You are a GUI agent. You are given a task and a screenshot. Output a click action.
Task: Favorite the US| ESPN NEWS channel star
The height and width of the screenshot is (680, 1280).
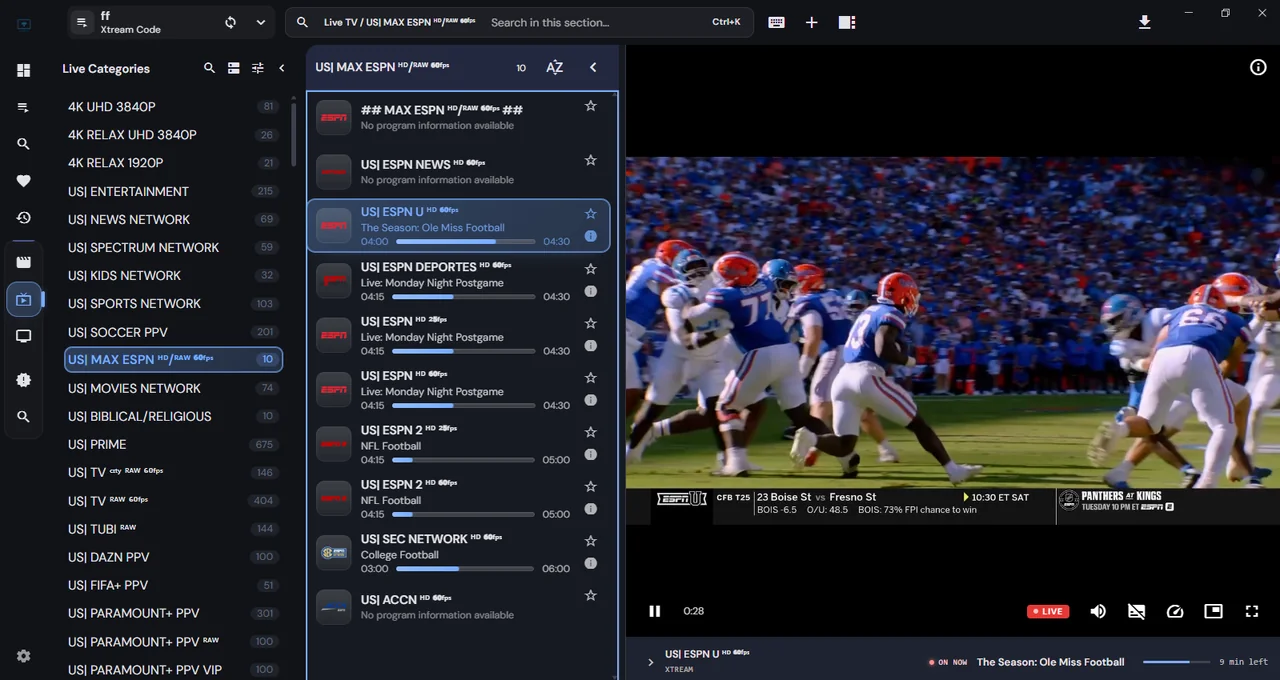point(590,160)
